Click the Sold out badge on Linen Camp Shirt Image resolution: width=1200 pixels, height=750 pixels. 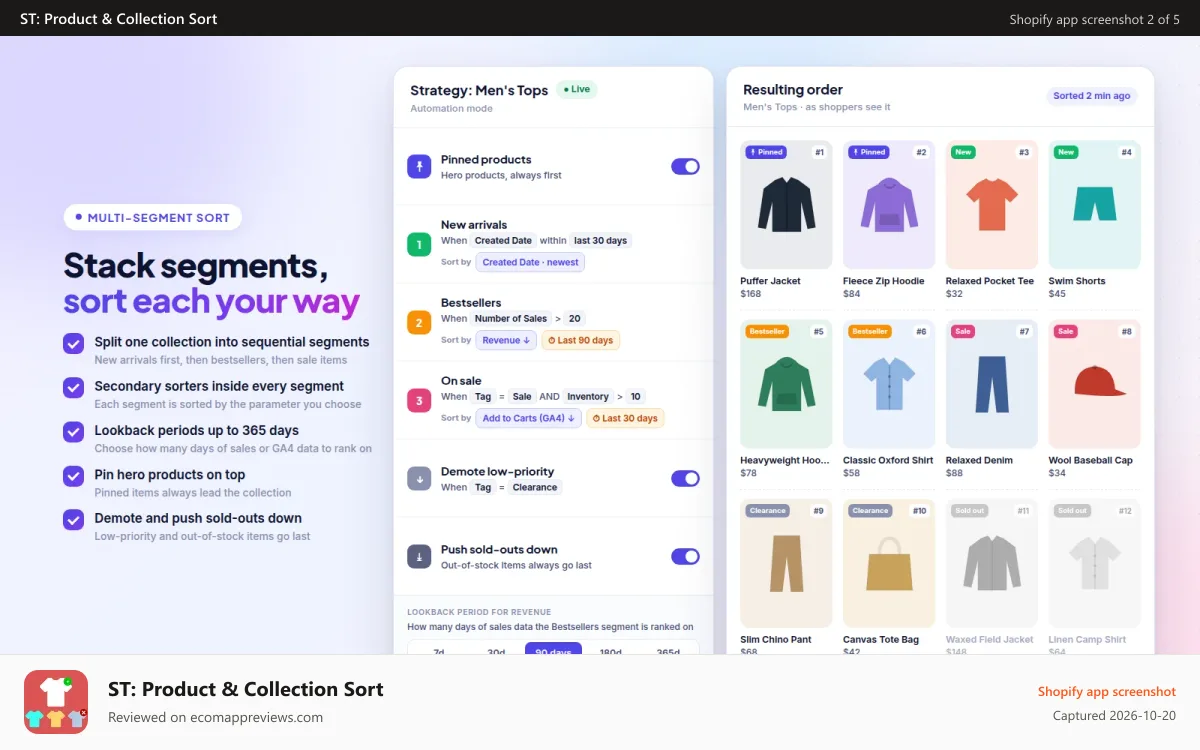click(1073, 510)
